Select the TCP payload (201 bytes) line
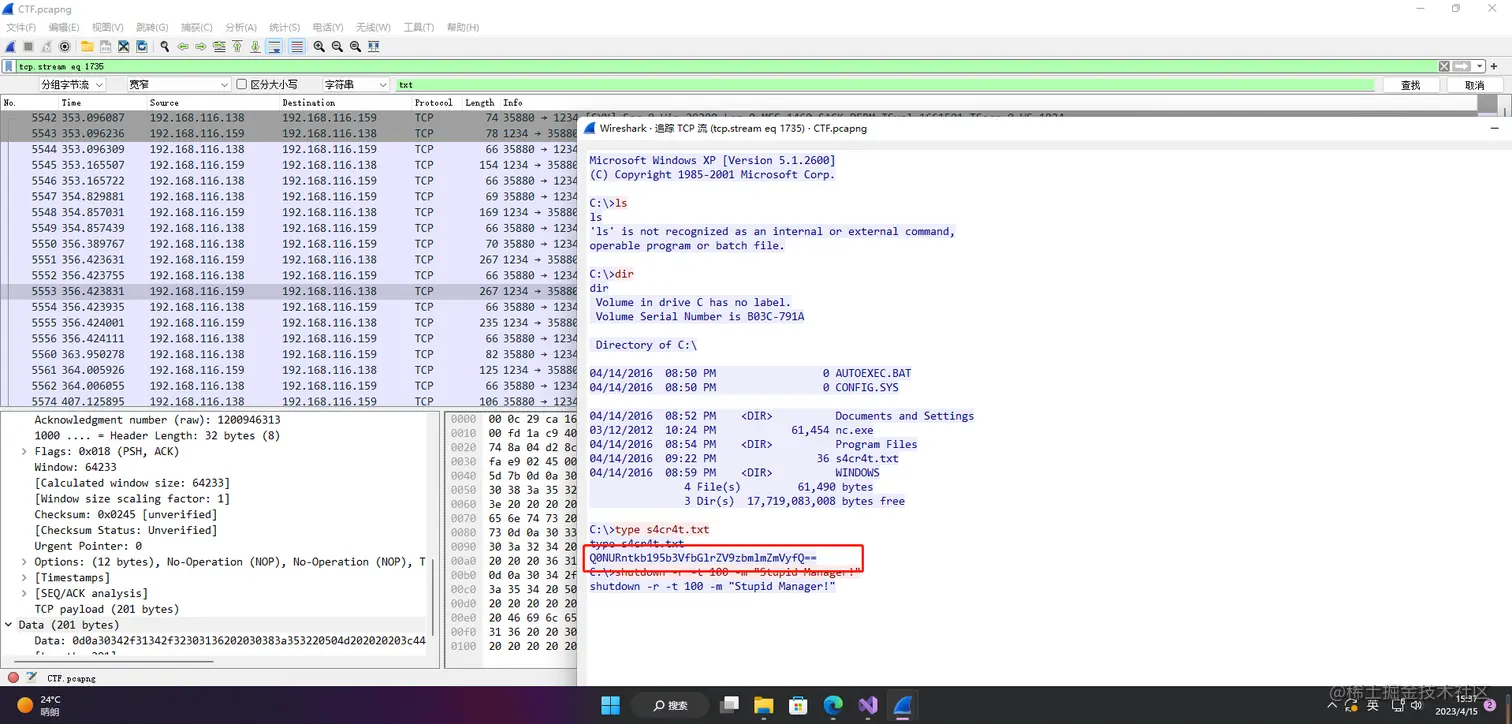 pos(108,609)
